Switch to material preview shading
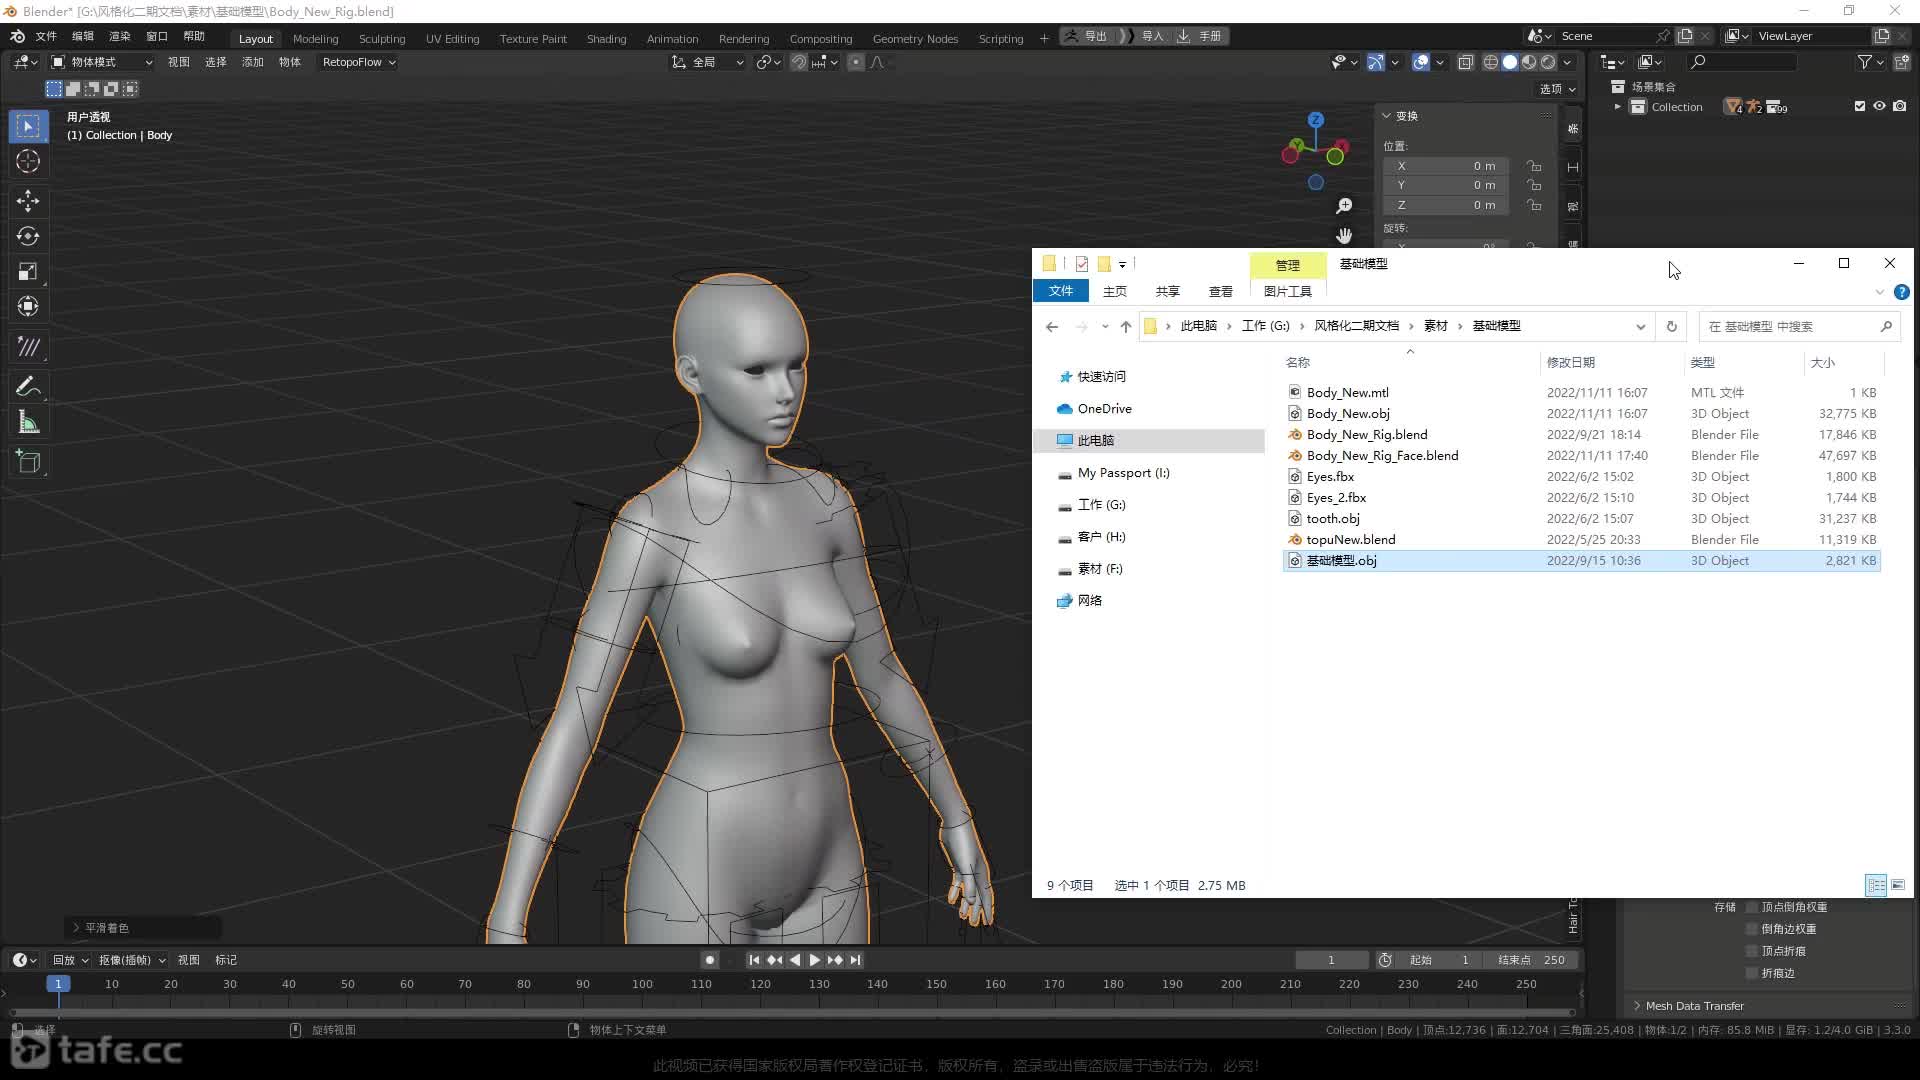Image resolution: width=1920 pixels, height=1080 pixels. coord(1529,62)
